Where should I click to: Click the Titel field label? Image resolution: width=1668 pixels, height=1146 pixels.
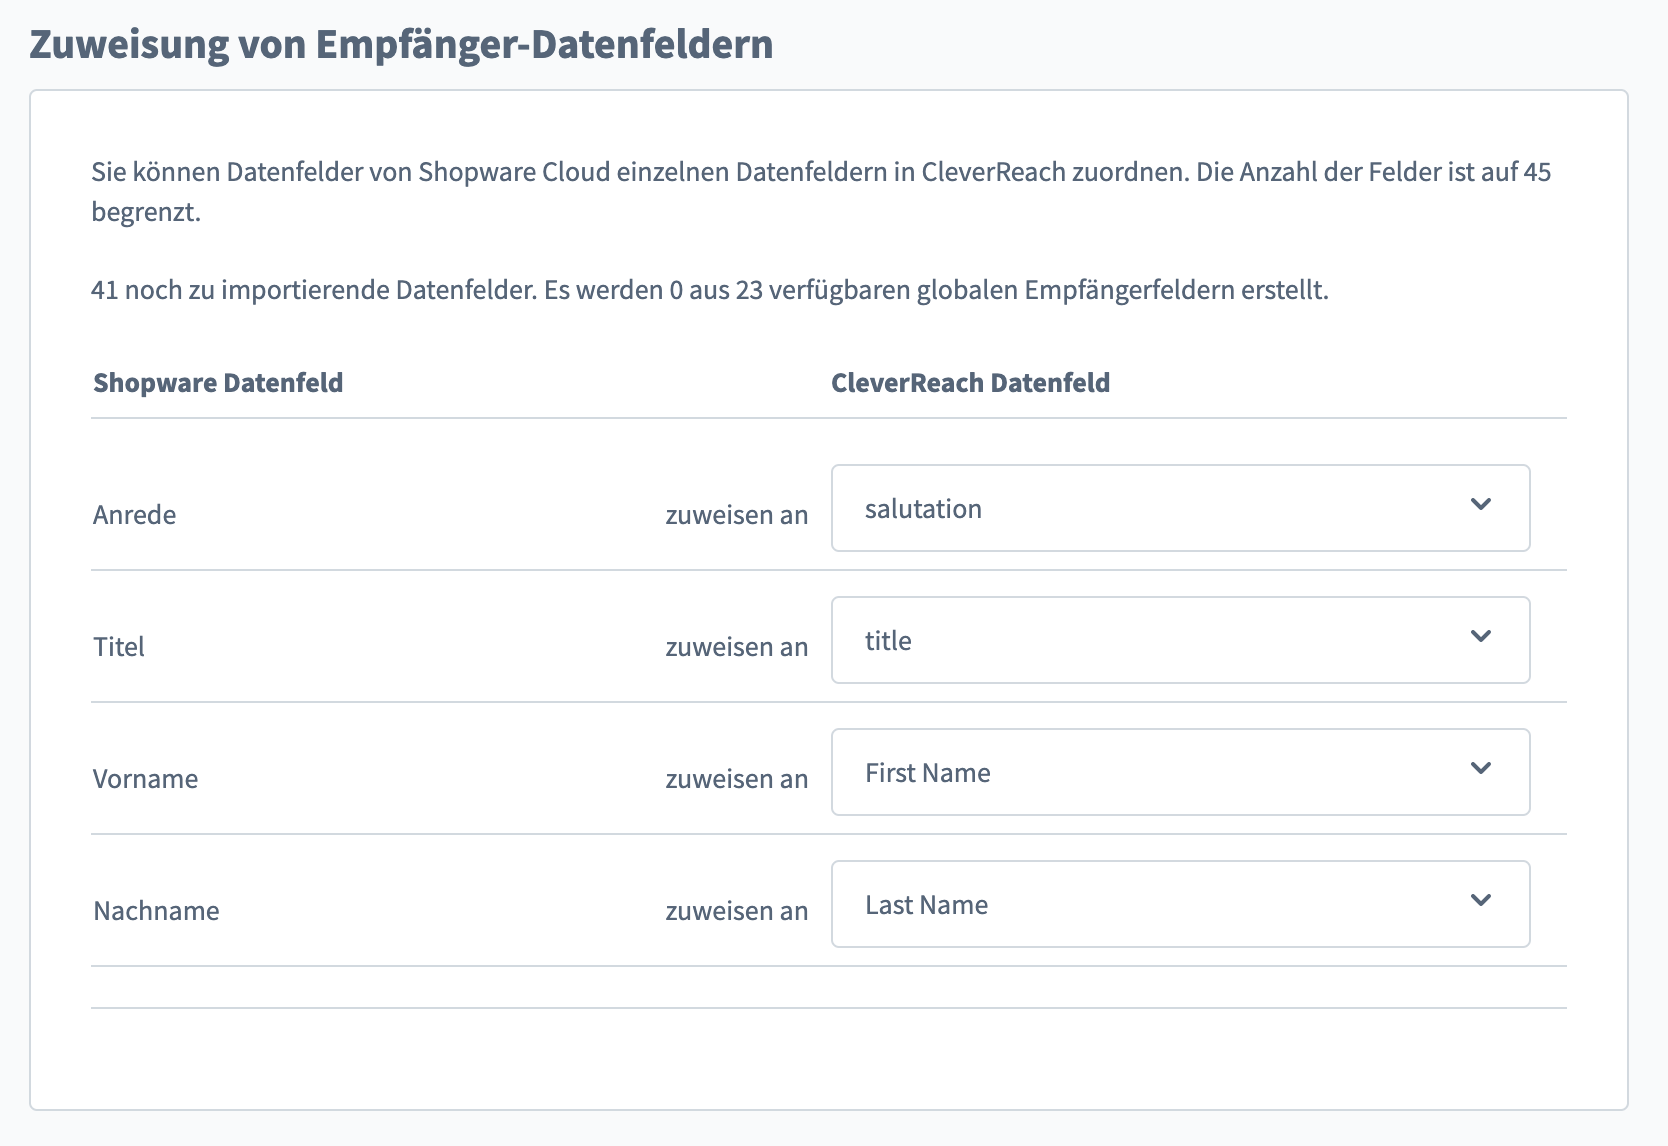(x=119, y=647)
